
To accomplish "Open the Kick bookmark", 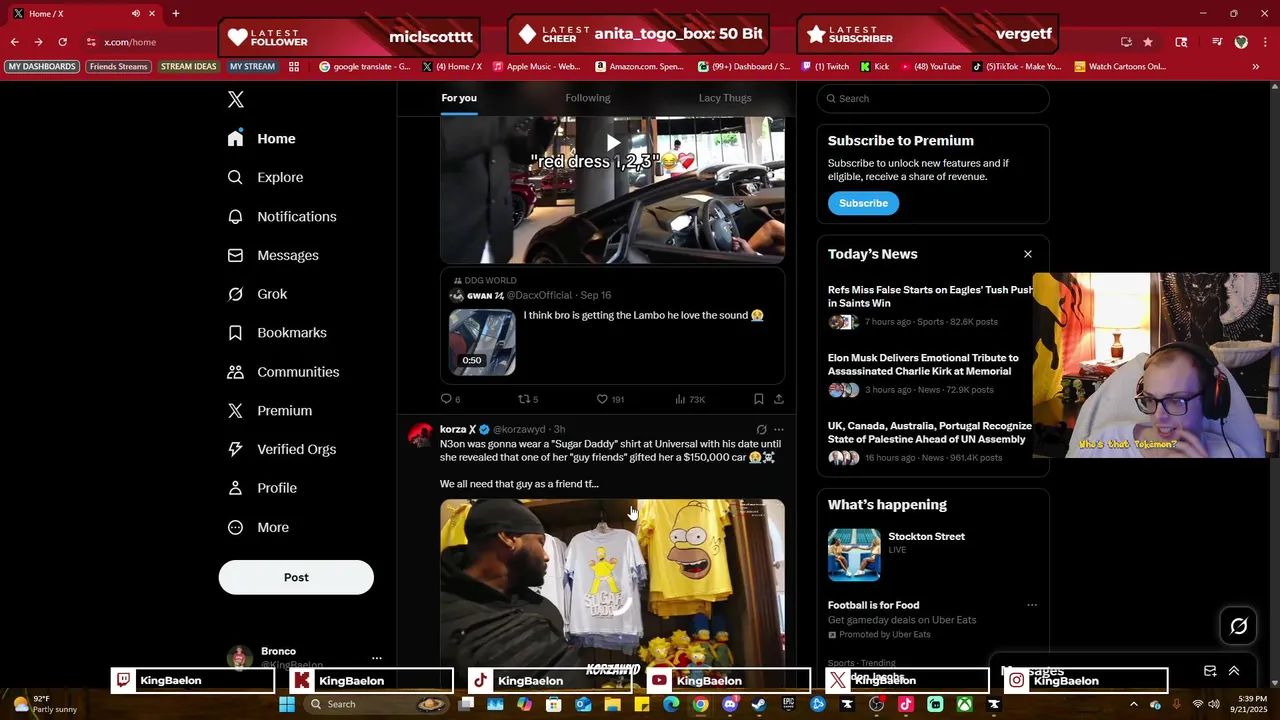I will 875,67.
